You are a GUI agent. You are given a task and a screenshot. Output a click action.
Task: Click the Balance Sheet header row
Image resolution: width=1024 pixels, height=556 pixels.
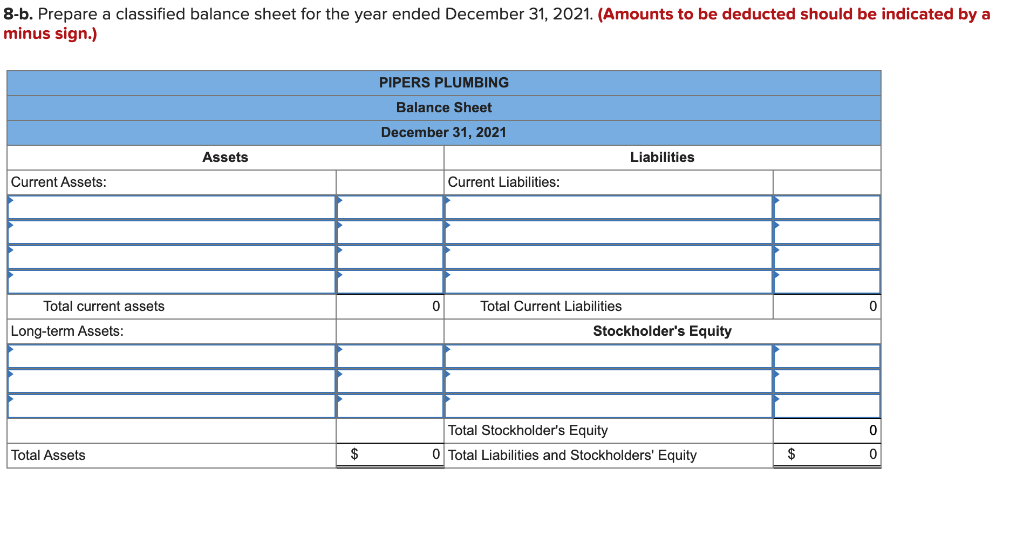click(x=444, y=108)
